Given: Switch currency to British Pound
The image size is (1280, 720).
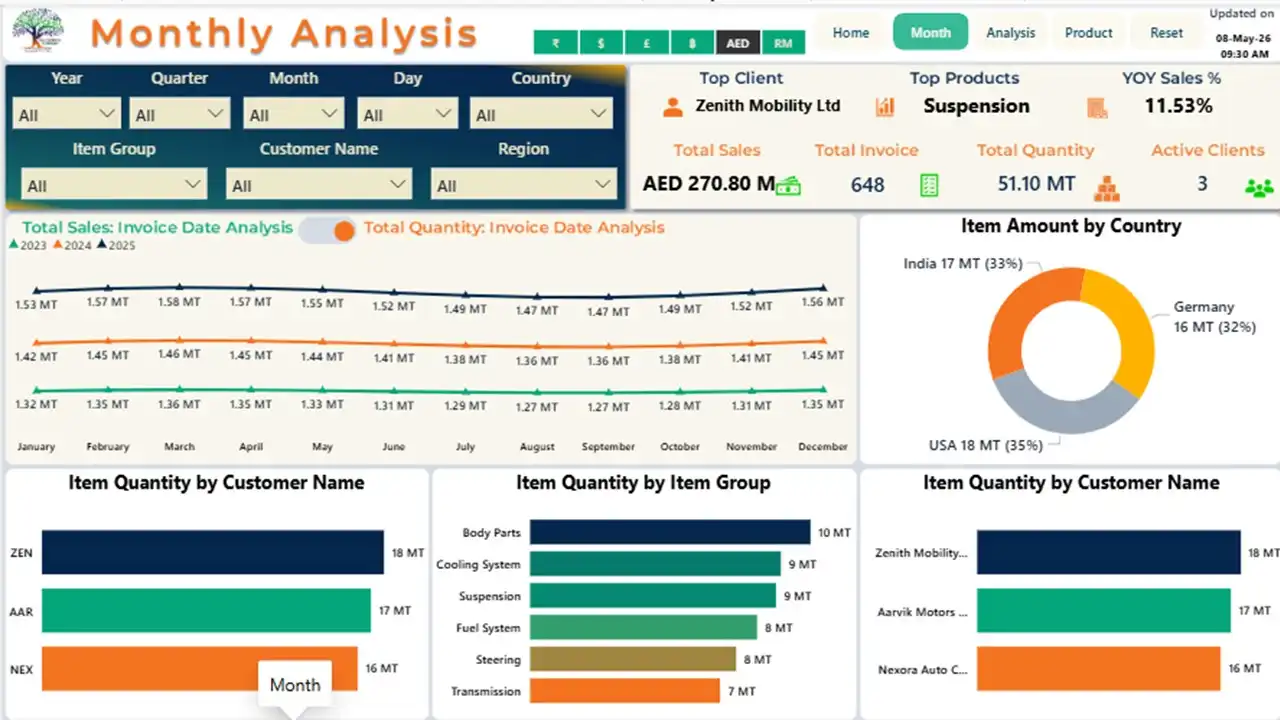Looking at the screenshot, I should pos(647,43).
